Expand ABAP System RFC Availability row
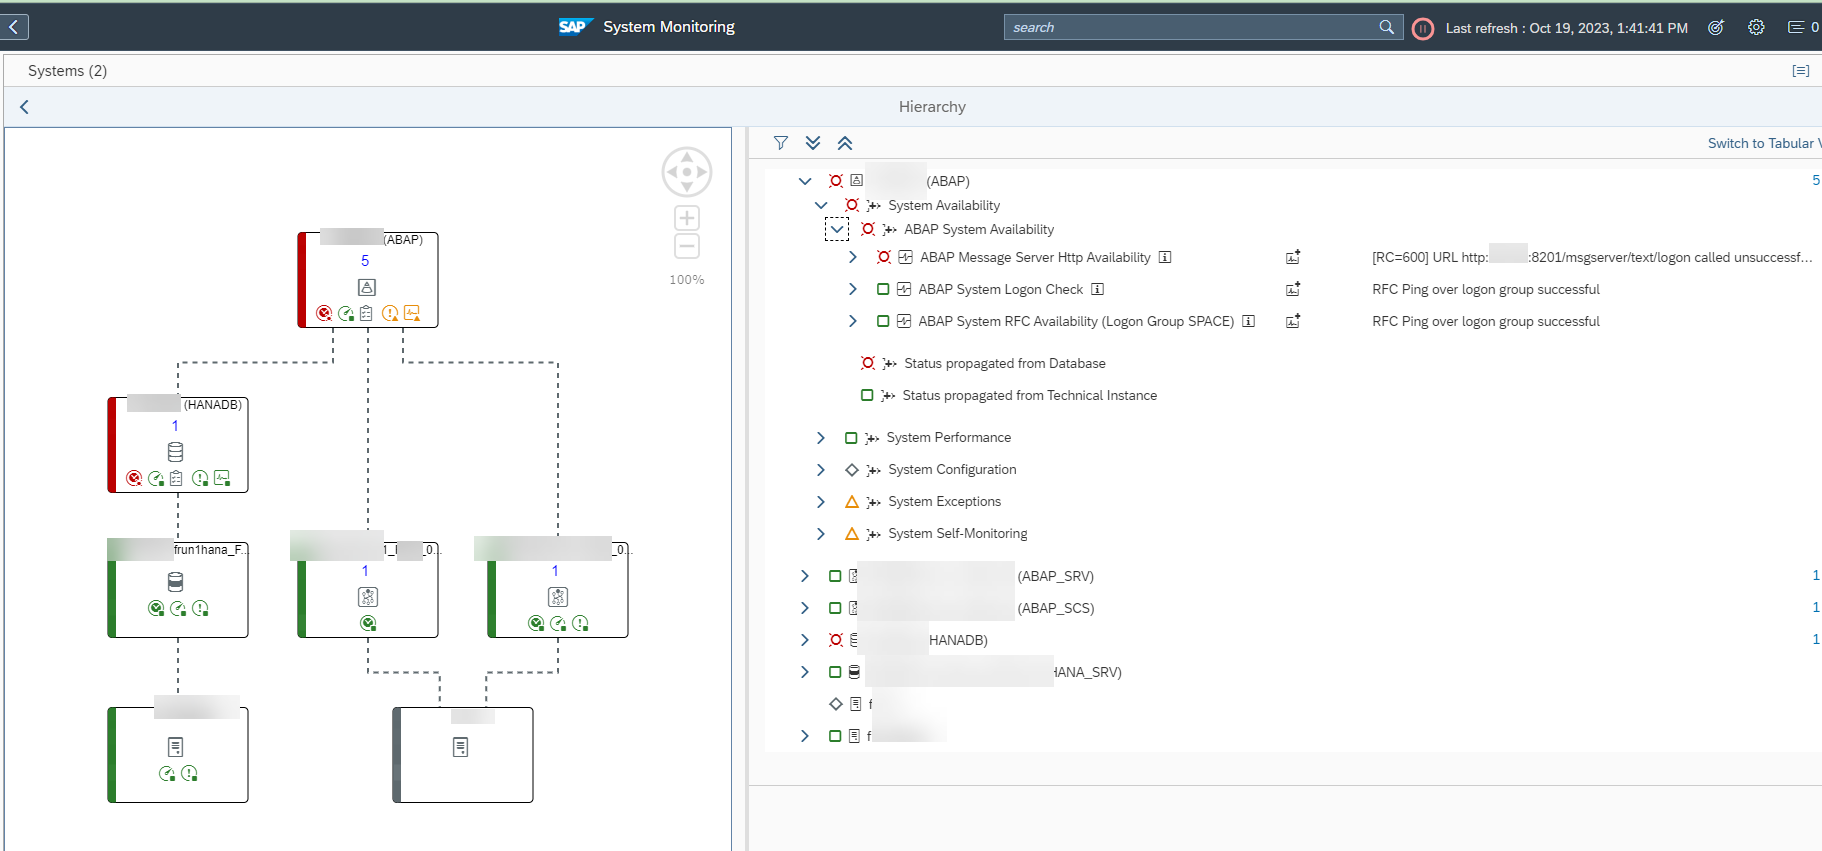The height and width of the screenshot is (851, 1822). [x=853, y=321]
